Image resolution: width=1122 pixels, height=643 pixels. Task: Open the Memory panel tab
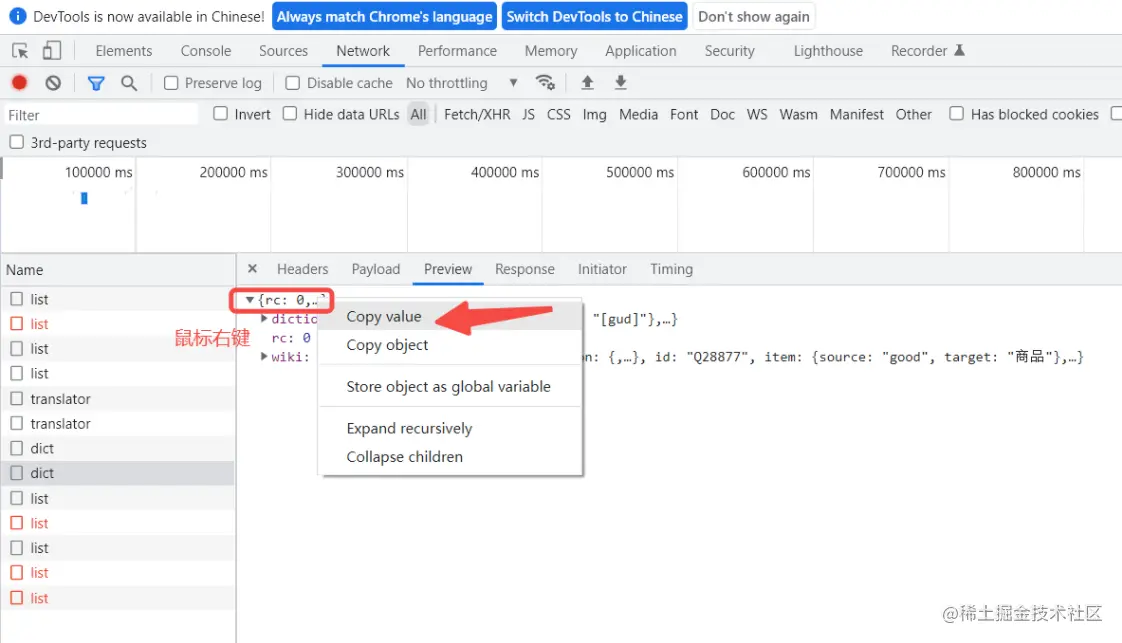(551, 51)
